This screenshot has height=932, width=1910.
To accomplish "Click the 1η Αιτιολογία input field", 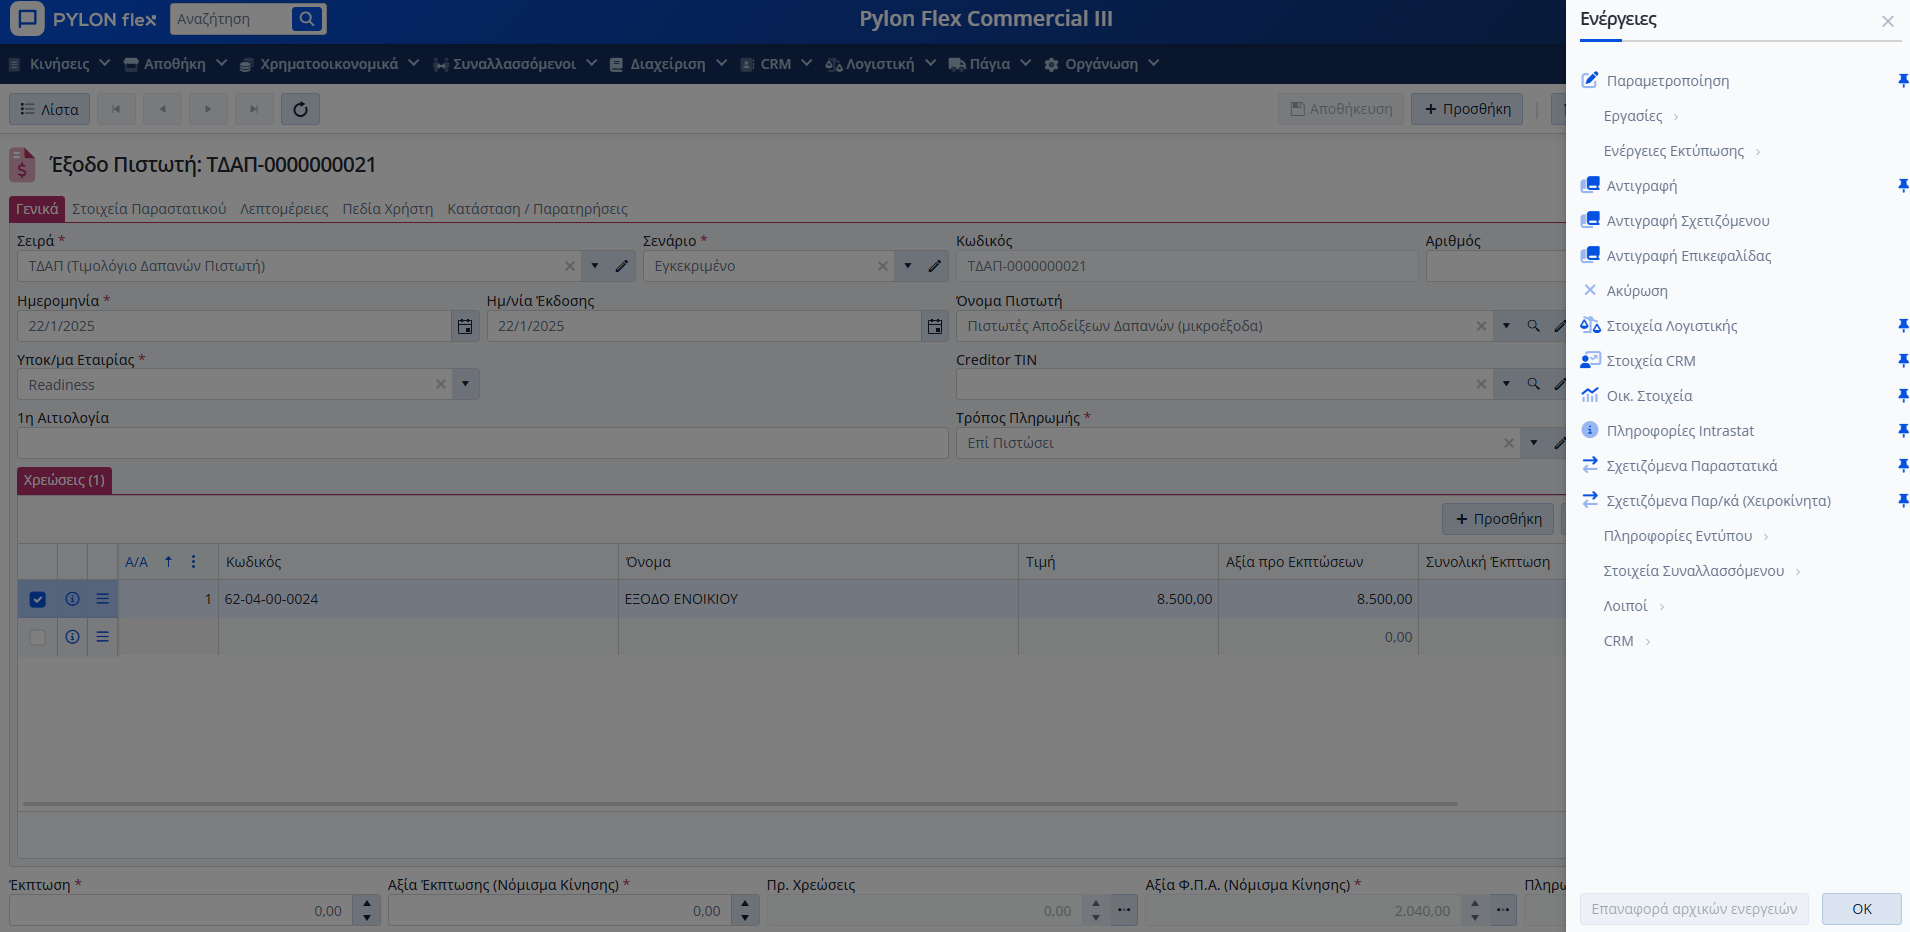I will (483, 443).
